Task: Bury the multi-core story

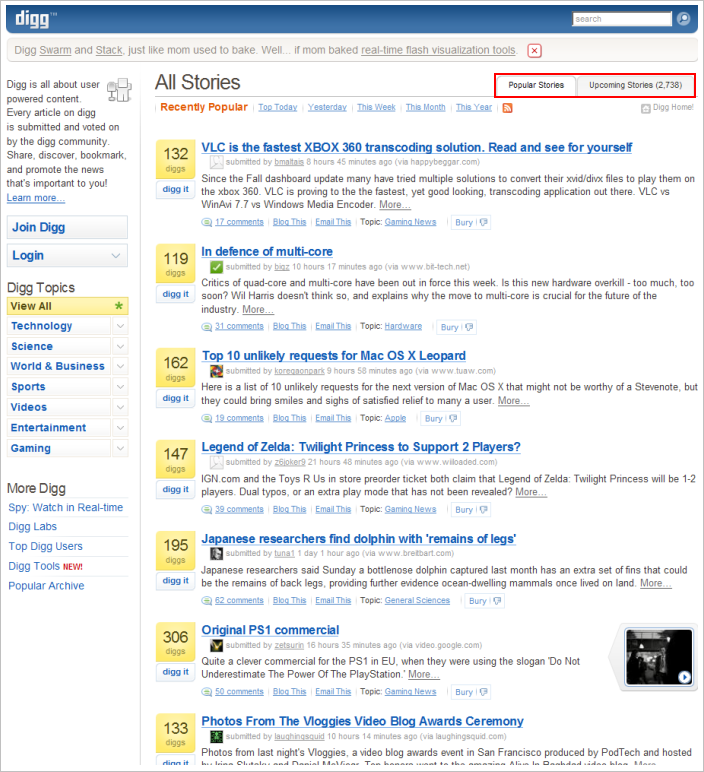Action: (456, 327)
